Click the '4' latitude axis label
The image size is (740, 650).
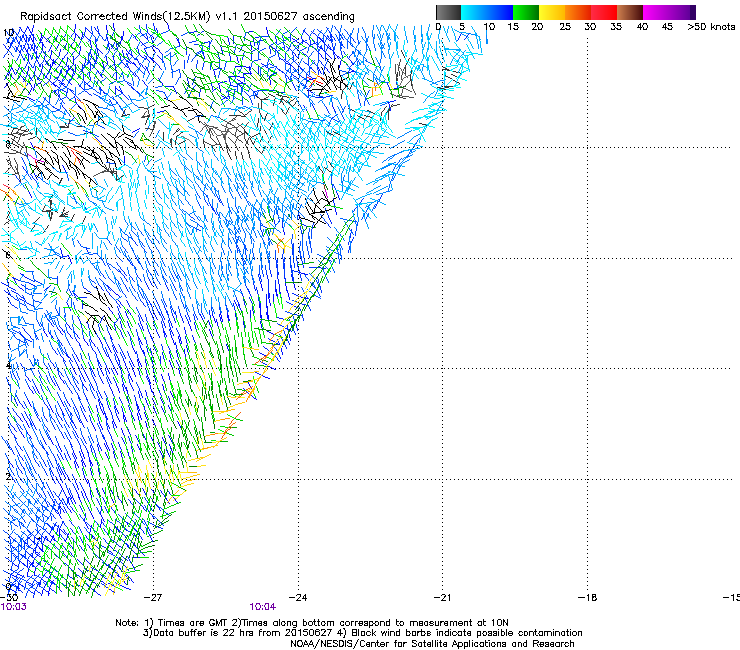(x=8, y=365)
